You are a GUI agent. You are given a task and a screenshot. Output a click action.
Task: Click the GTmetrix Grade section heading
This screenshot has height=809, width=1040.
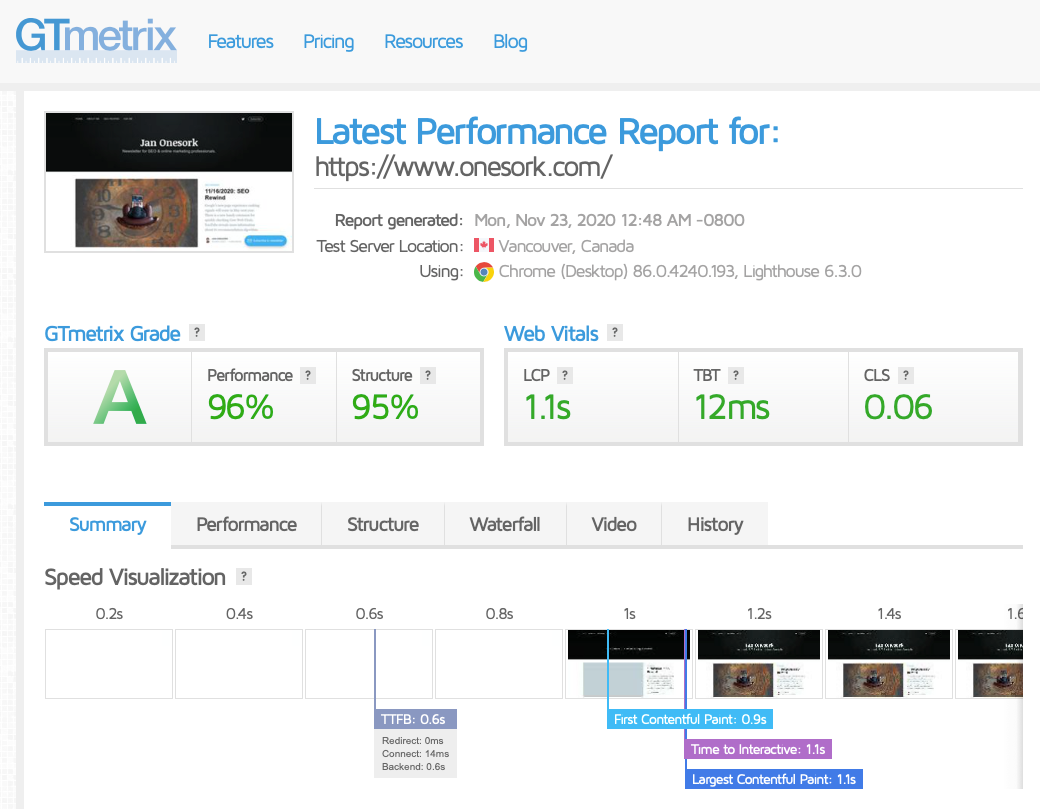tap(112, 334)
